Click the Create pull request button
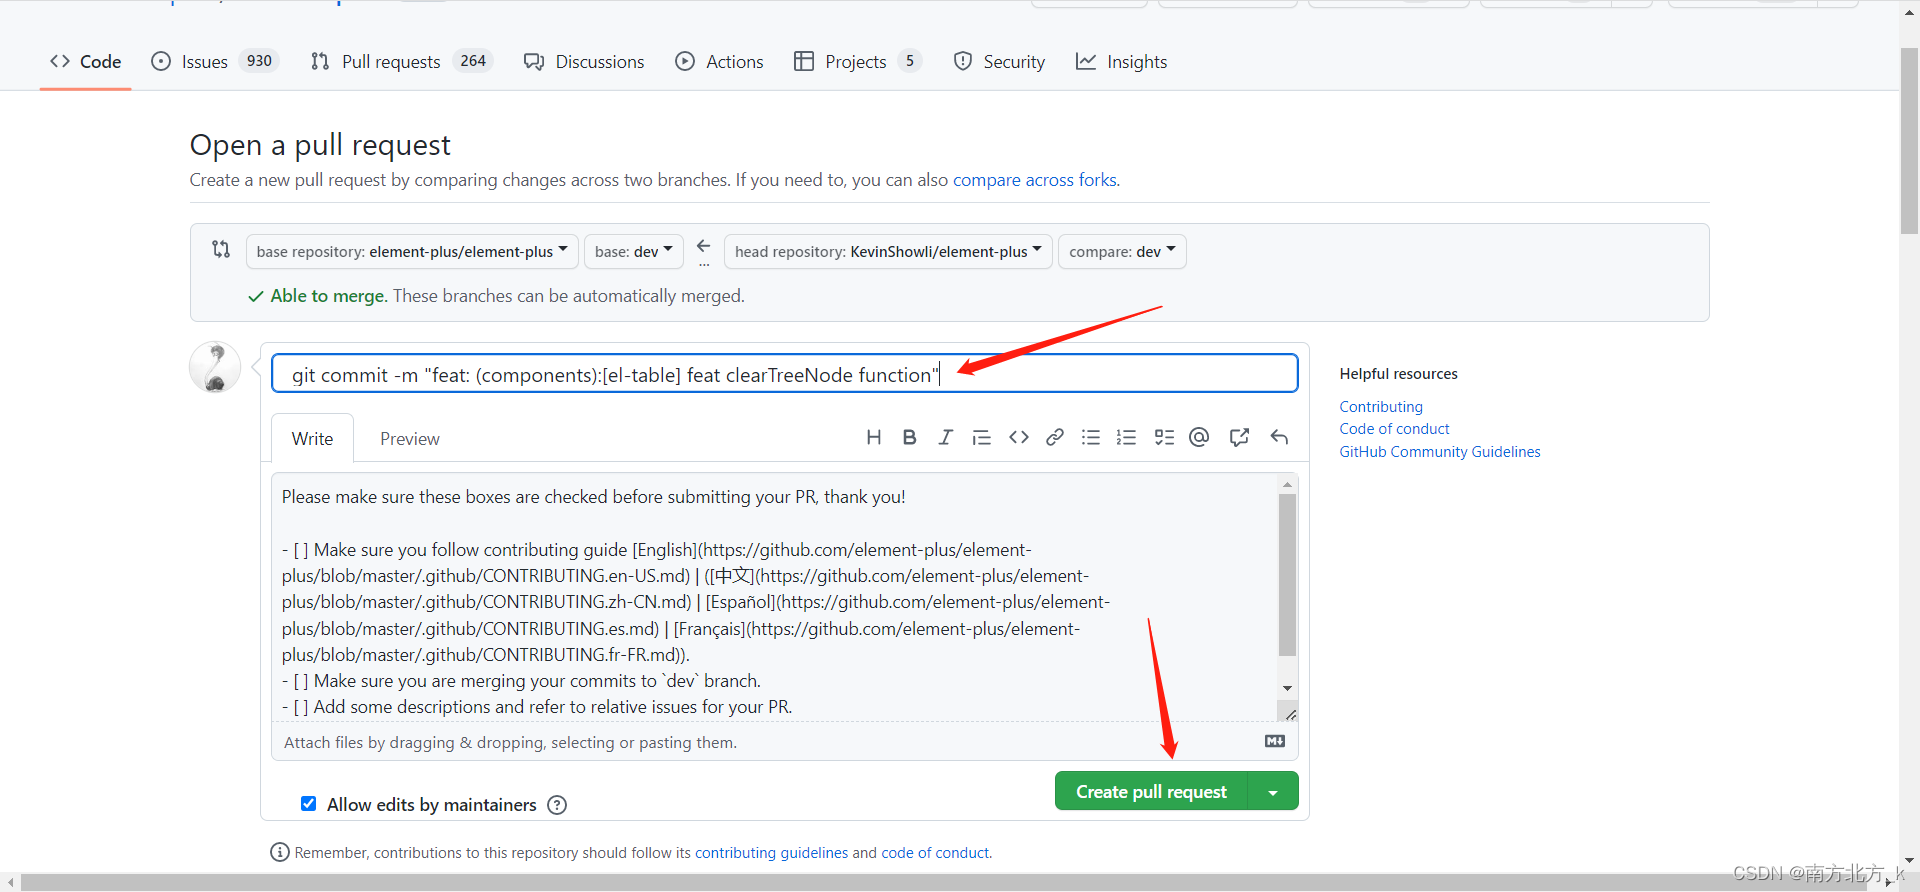Viewport: 1920px width, 892px height. tap(1151, 791)
